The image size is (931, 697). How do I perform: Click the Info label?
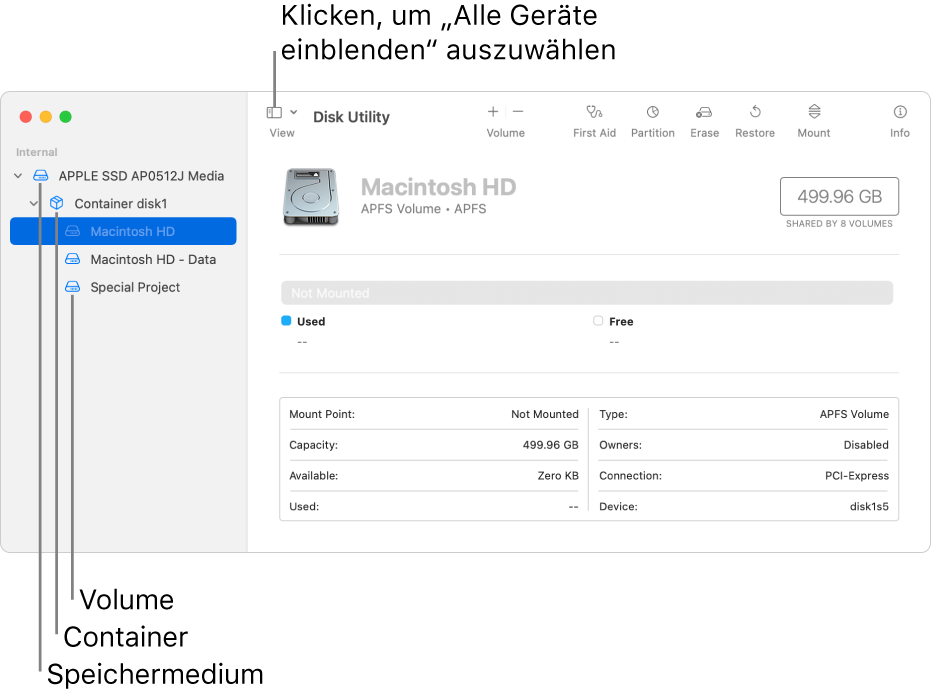pos(900,133)
